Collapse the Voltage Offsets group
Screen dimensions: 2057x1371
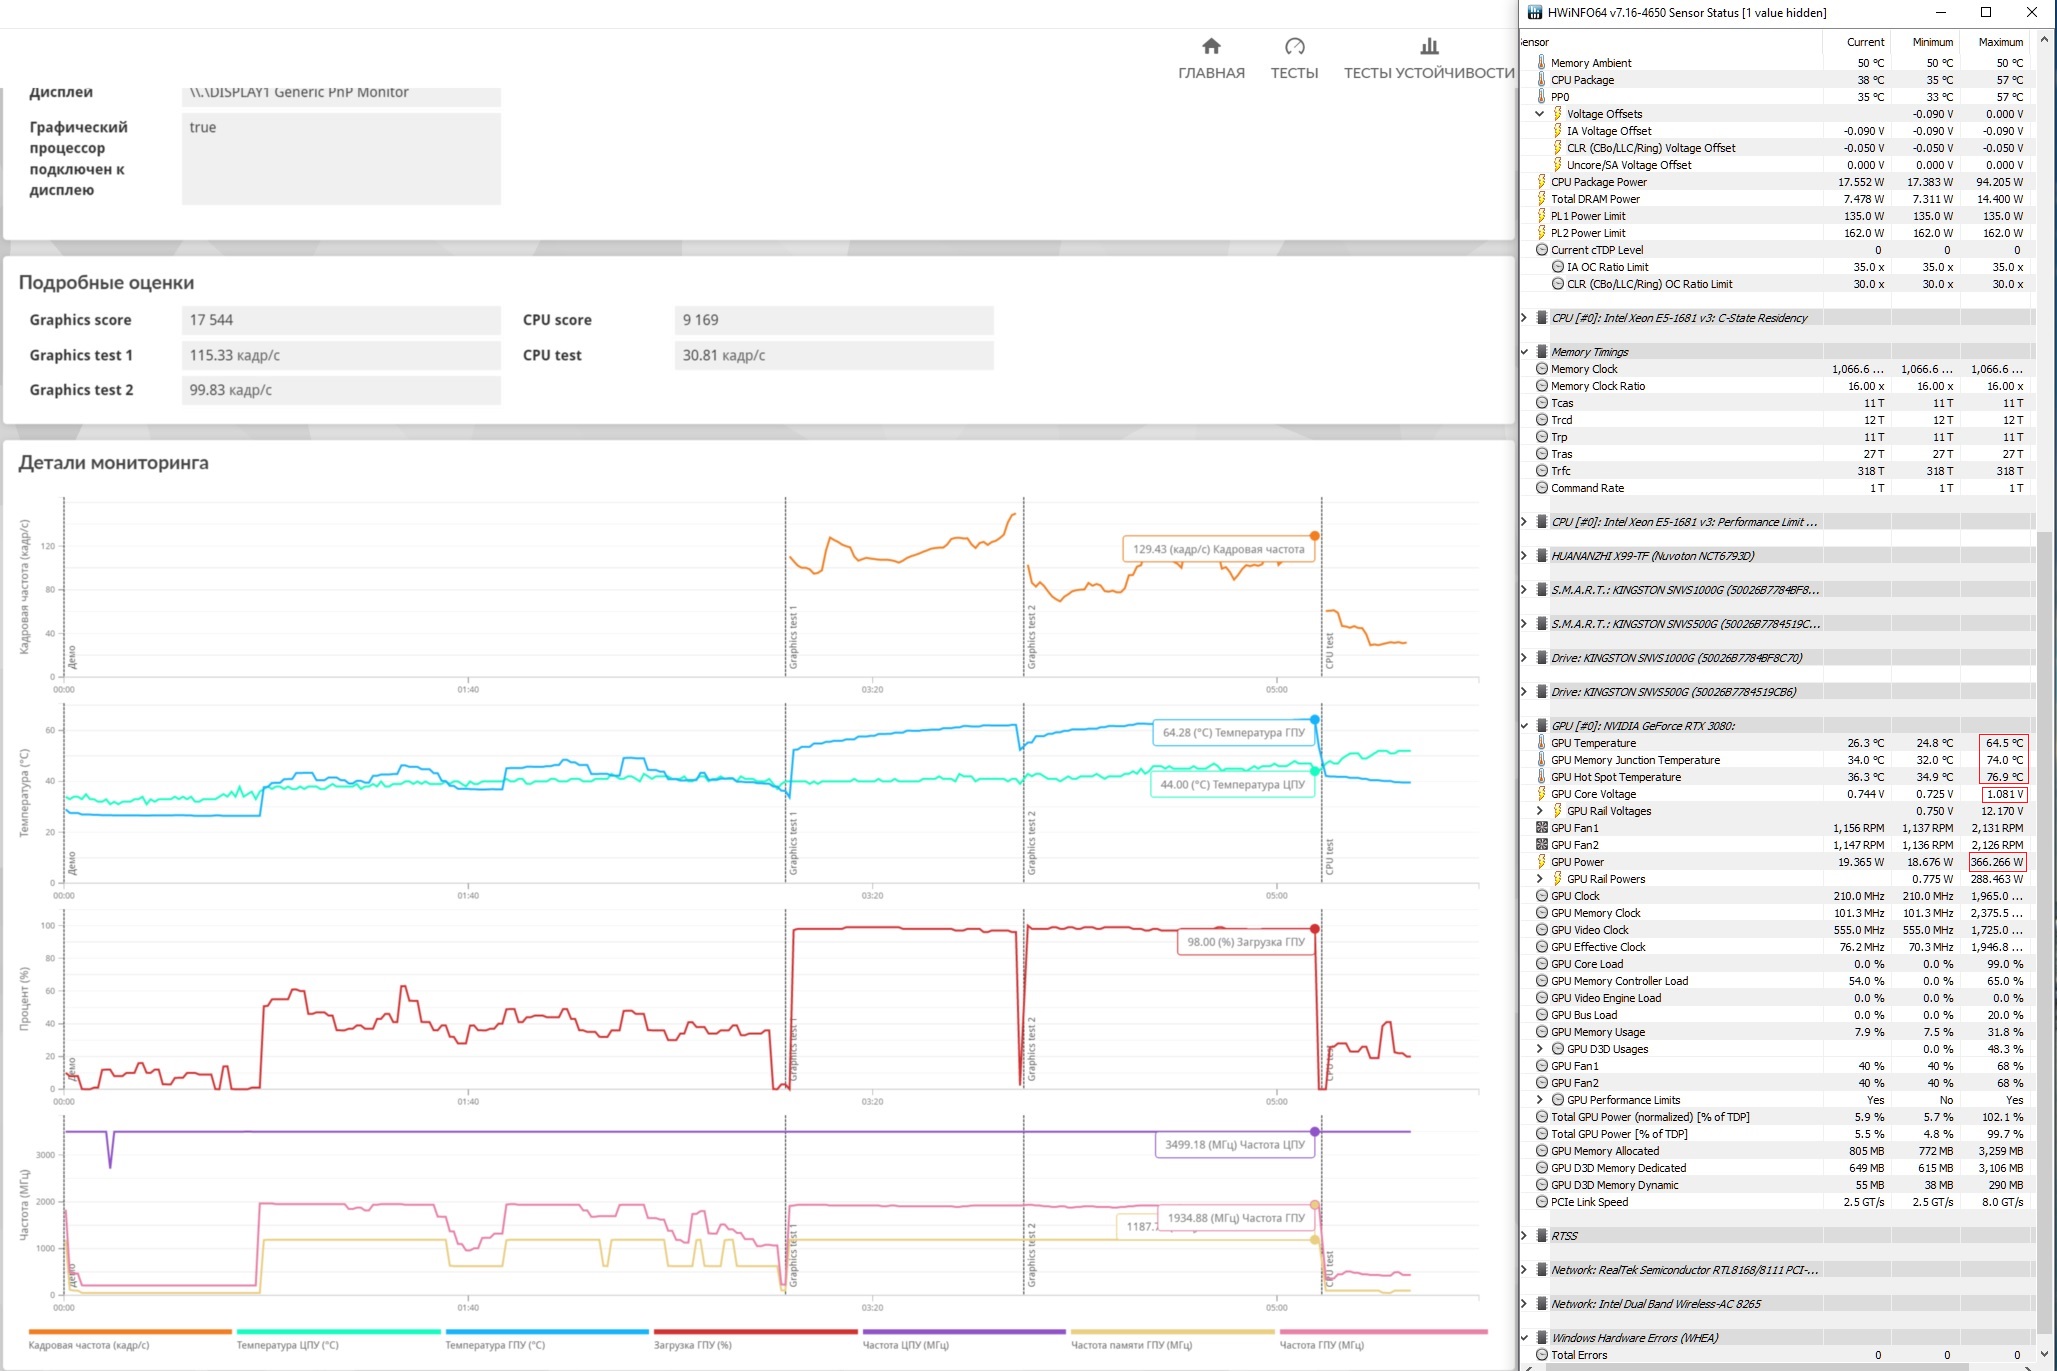[1540, 114]
